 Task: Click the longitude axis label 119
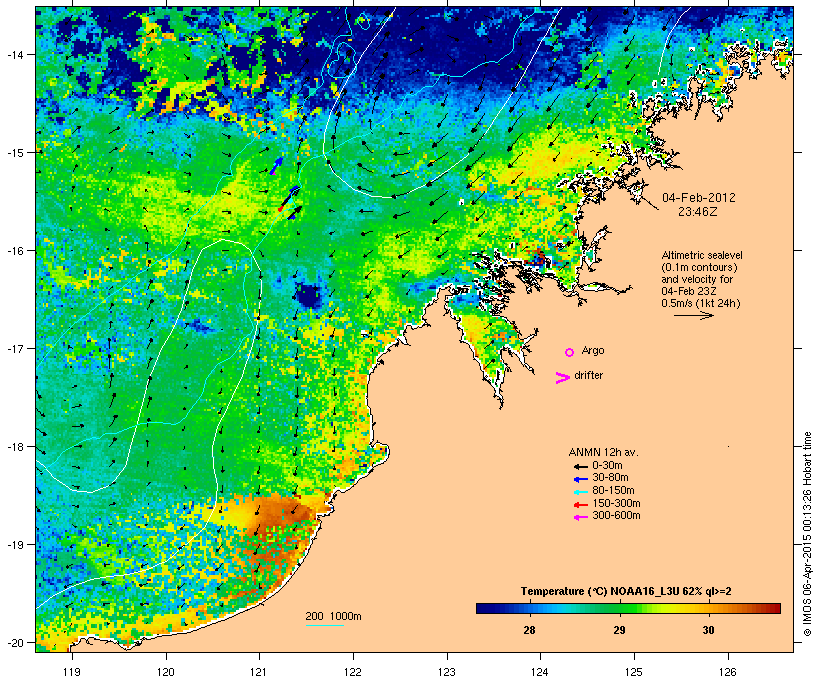pyautogui.click(x=72, y=672)
